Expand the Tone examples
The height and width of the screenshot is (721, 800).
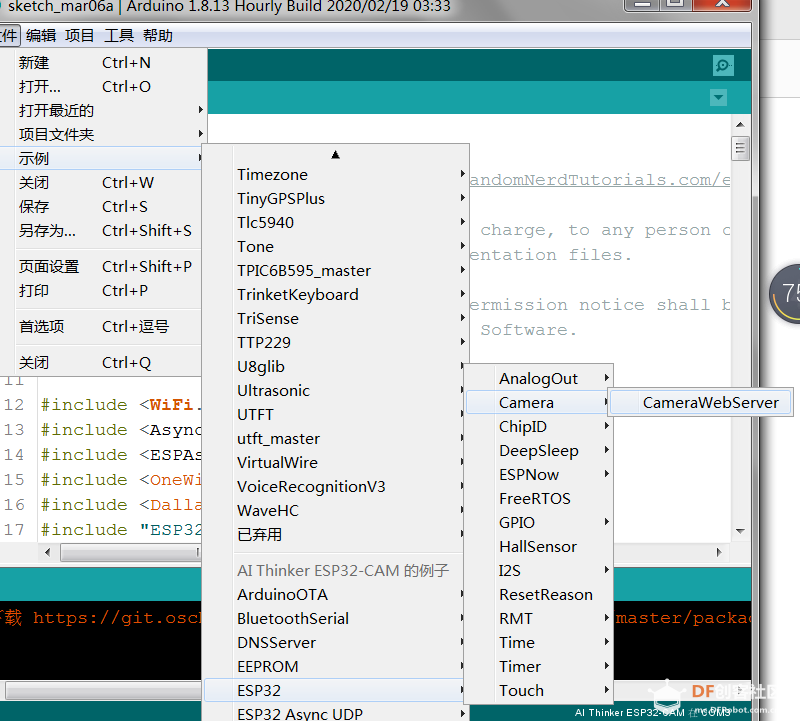click(336, 246)
